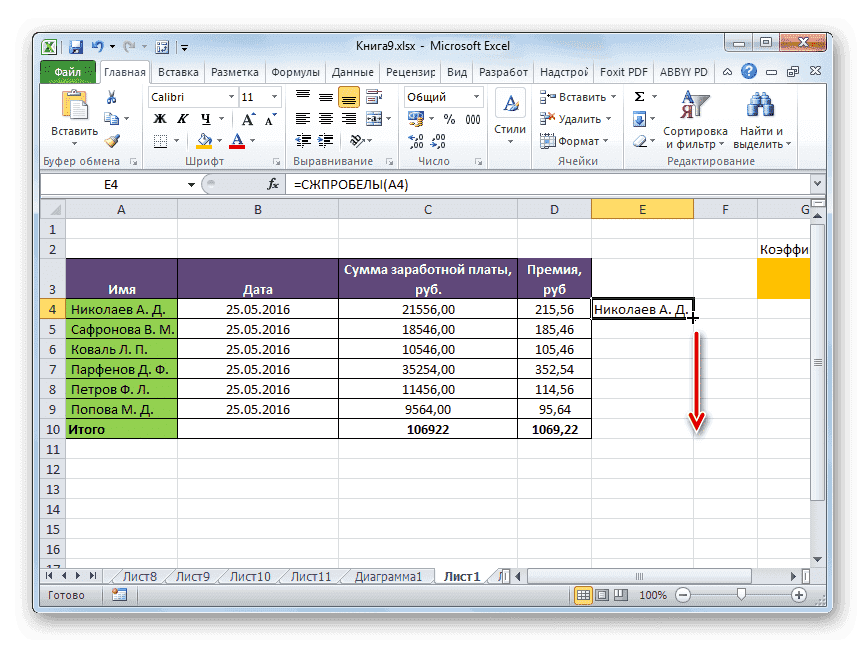This screenshot has height=646, width=866.
Task: Select the italic К formatting icon
Action: (x=183, y=118)
